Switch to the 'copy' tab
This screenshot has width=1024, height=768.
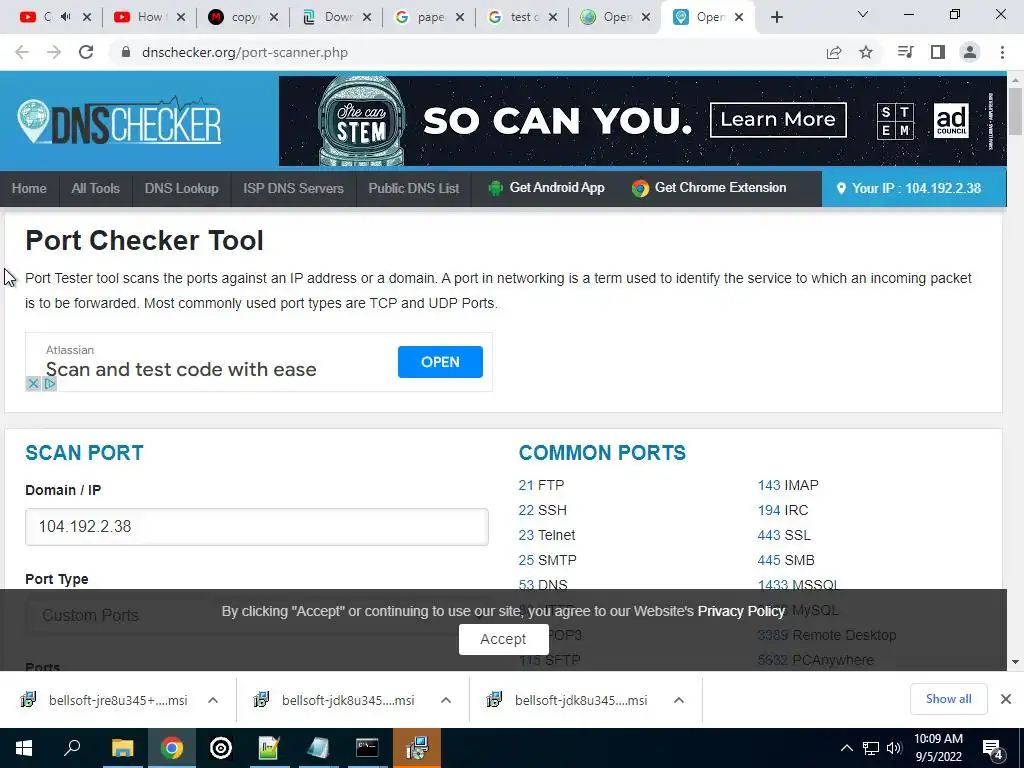point(243,17)
